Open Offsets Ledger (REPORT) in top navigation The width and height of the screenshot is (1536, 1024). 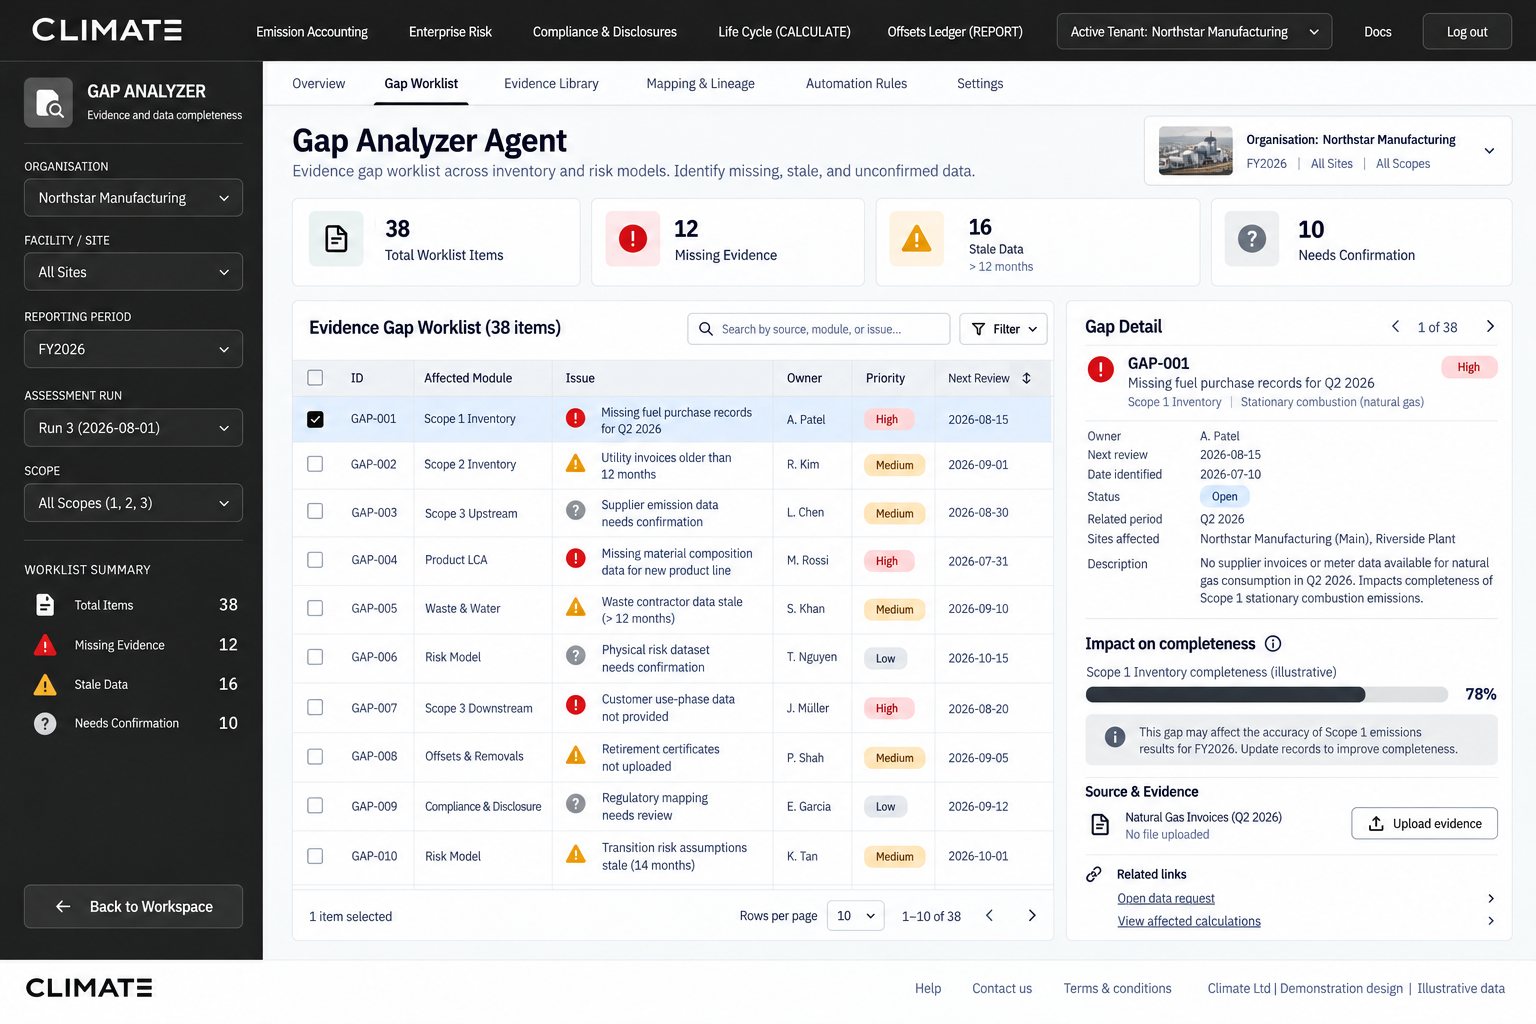(x=955, y=32)
